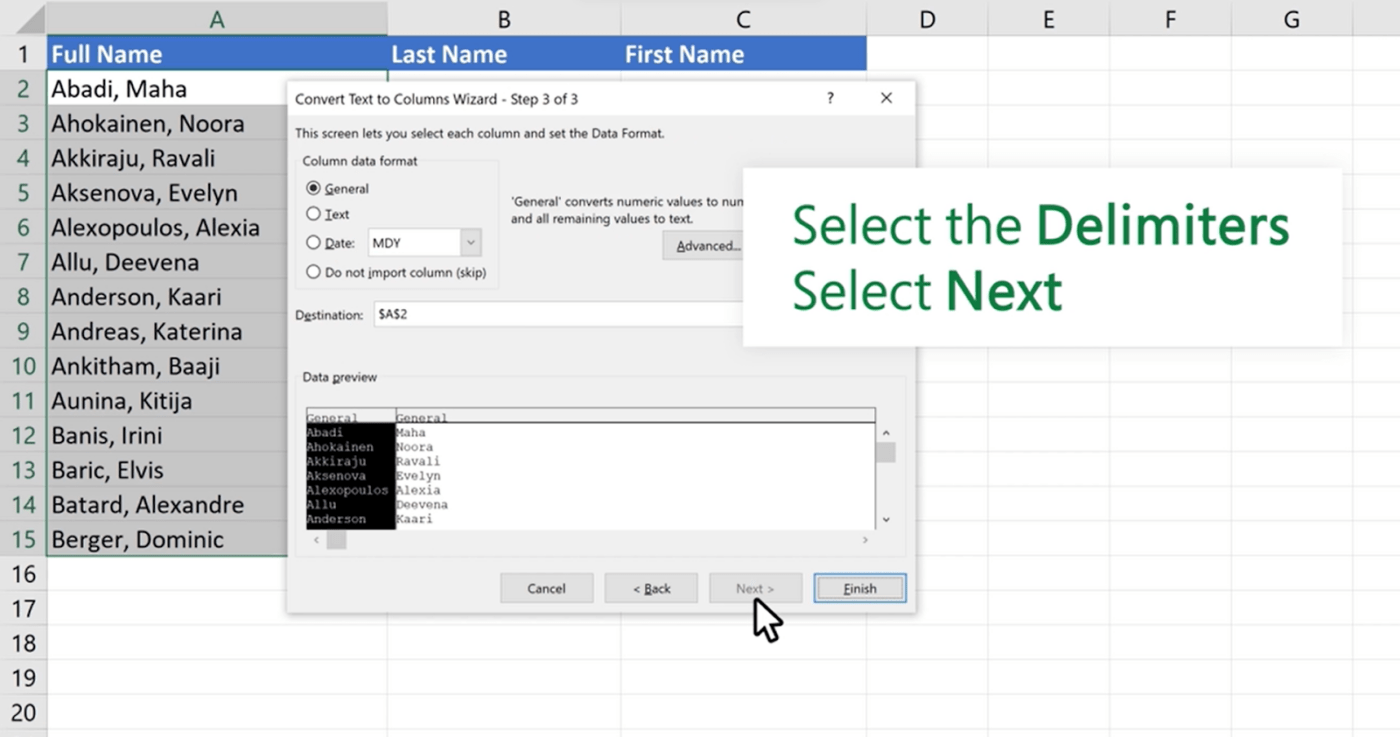Image resolution: width=1400 pixels, height=737 pixels.
Task: Click cell containing Ankitham, Baaji
Action: point(166,366)
